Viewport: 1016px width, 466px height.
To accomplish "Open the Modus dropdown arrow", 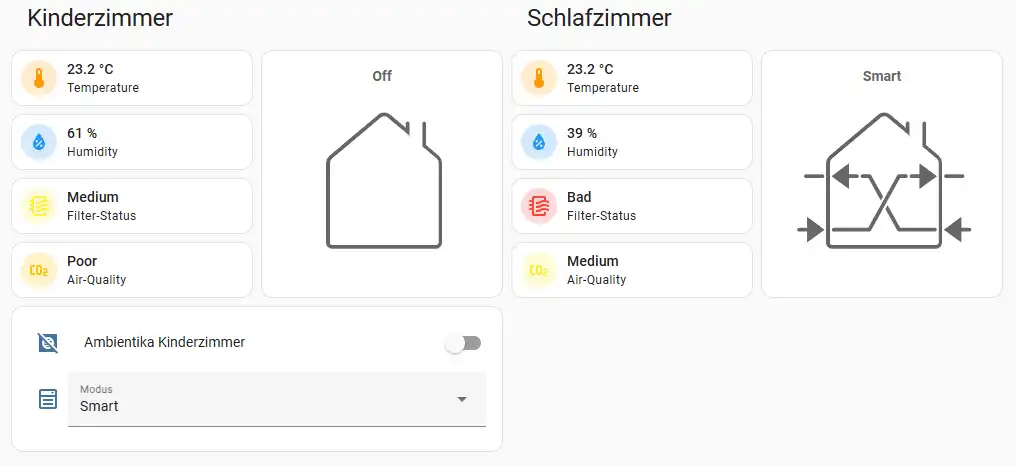I will tap(462, 399).
